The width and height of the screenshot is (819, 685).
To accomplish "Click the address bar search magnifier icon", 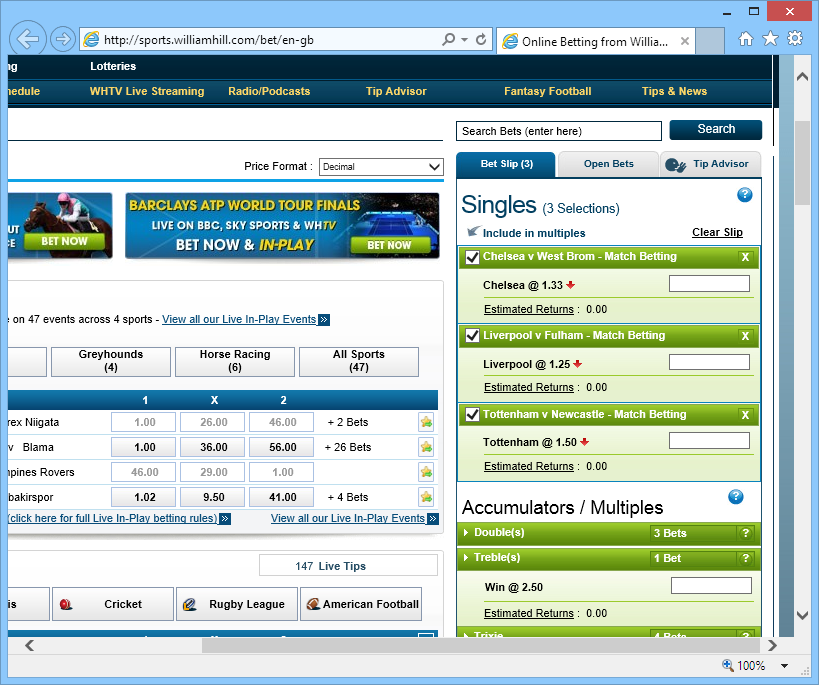I will [448, 39].
